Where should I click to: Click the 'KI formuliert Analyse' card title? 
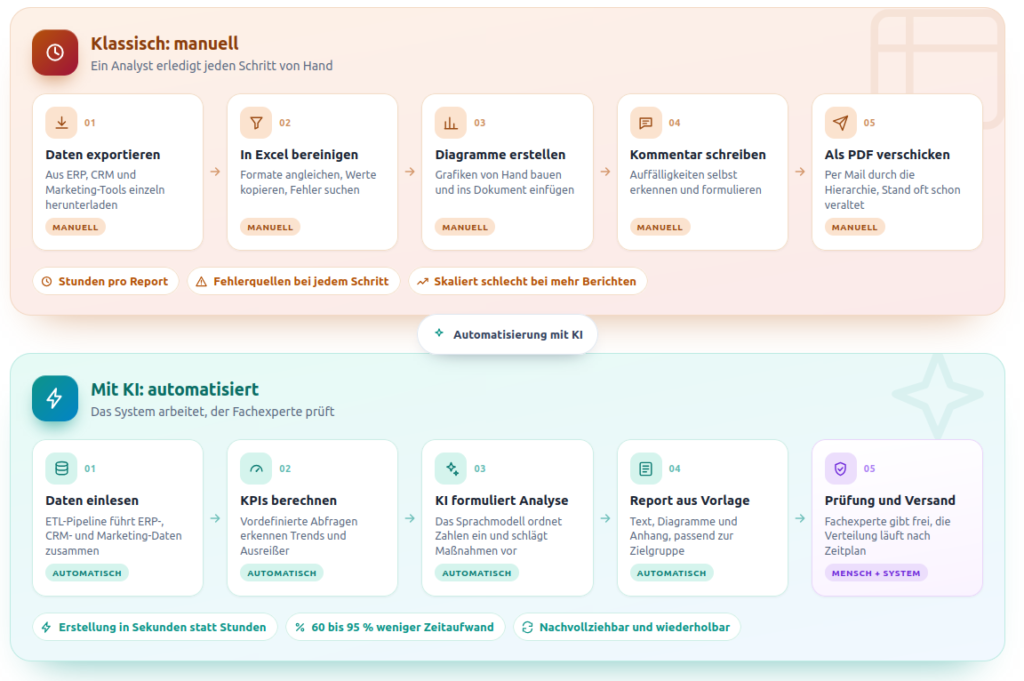(502, 500)
